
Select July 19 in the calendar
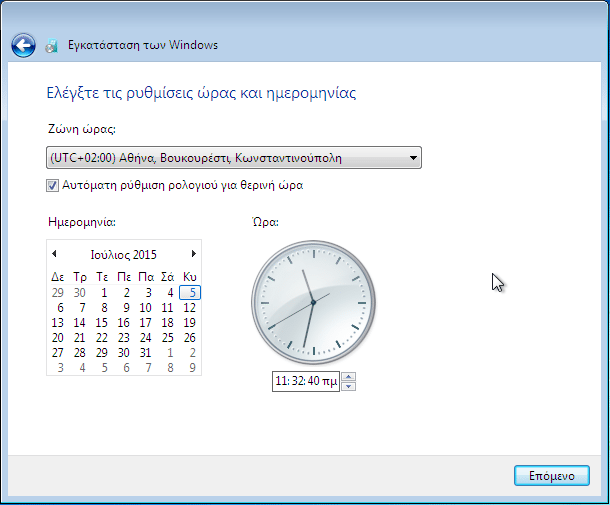(190, 323)
